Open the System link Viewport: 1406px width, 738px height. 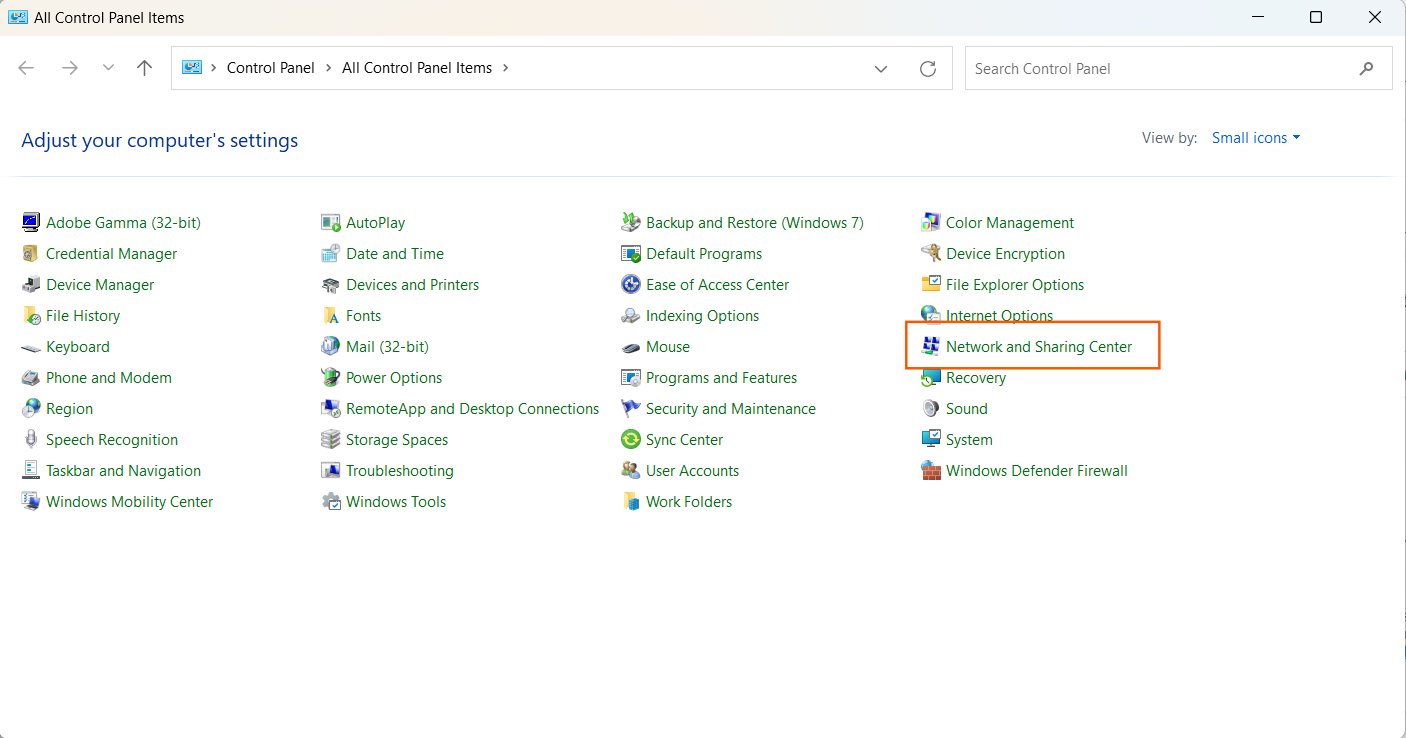click(x=969, y=439)
